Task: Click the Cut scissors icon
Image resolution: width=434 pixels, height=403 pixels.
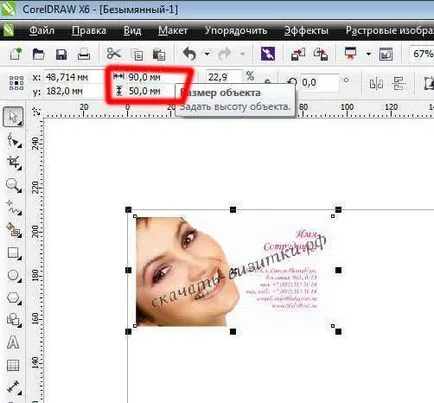Action: 114,54
